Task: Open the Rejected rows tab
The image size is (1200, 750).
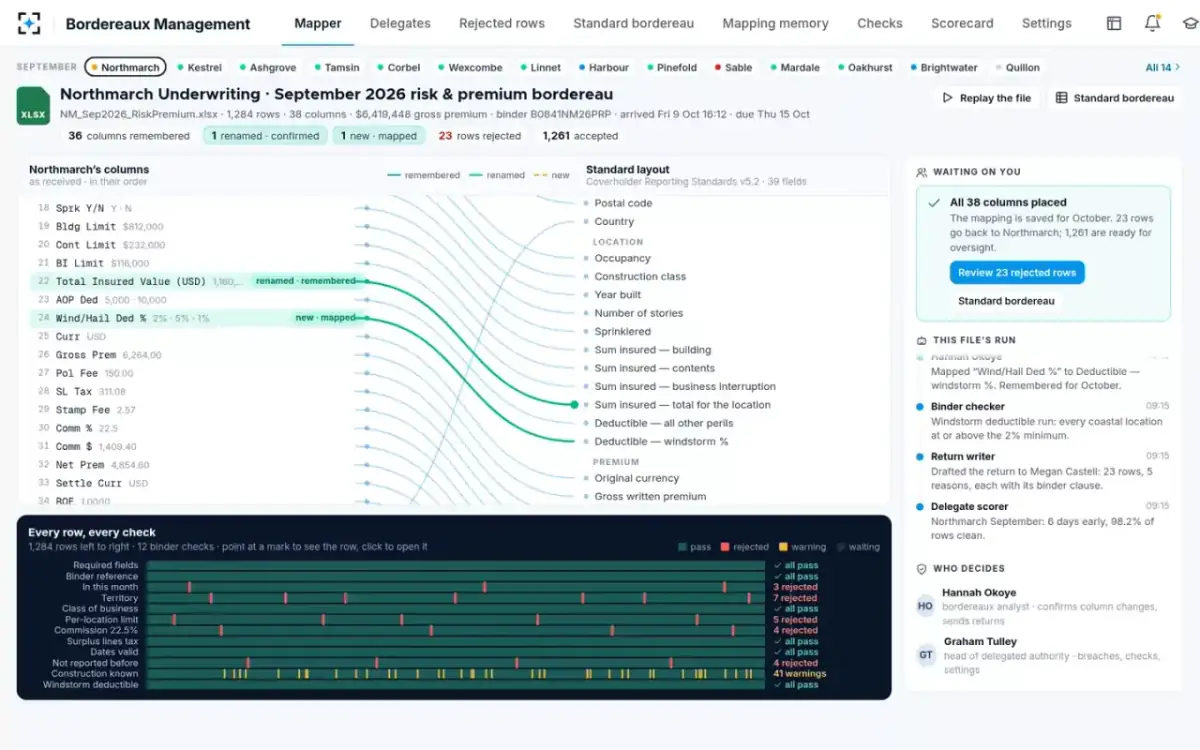Action: (x=502, y=23)
